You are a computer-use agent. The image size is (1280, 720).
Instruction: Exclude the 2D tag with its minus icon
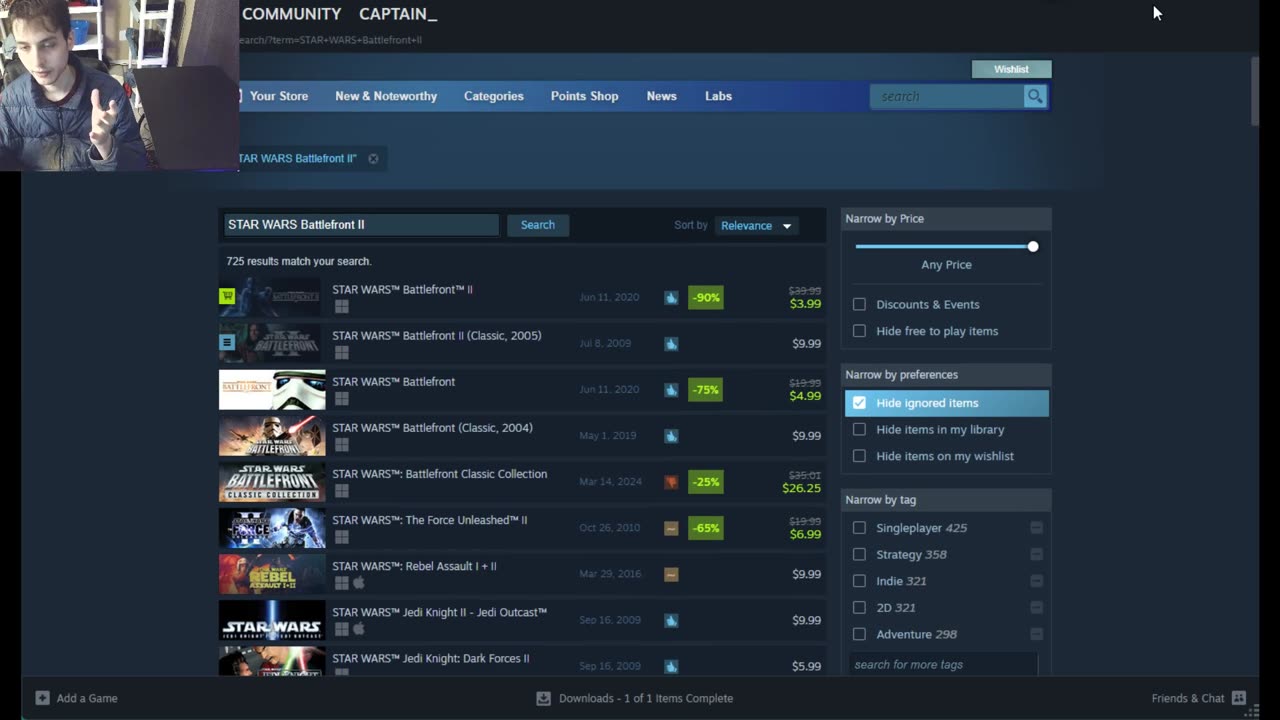[1036, 607]
